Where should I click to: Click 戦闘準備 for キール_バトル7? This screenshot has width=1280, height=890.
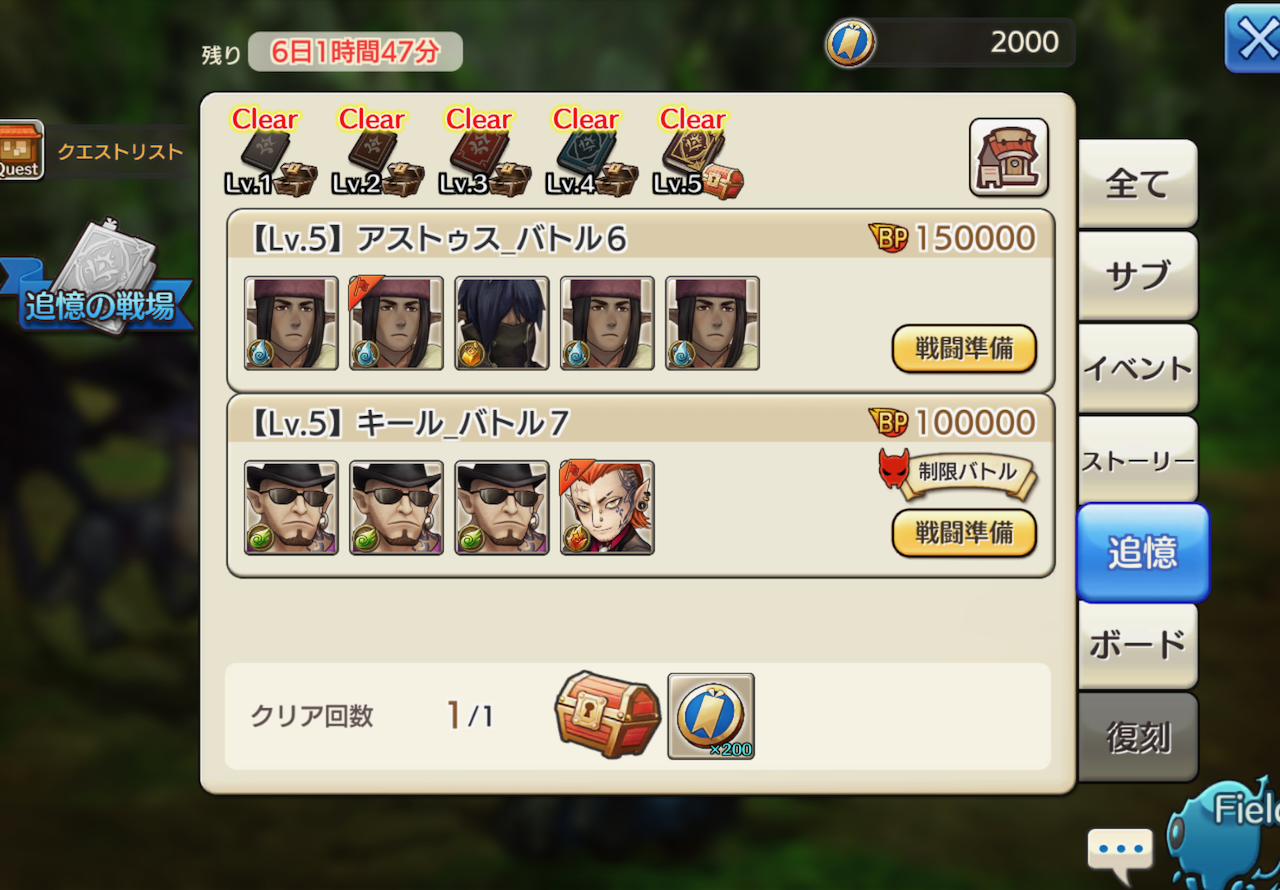coord(964,533)
